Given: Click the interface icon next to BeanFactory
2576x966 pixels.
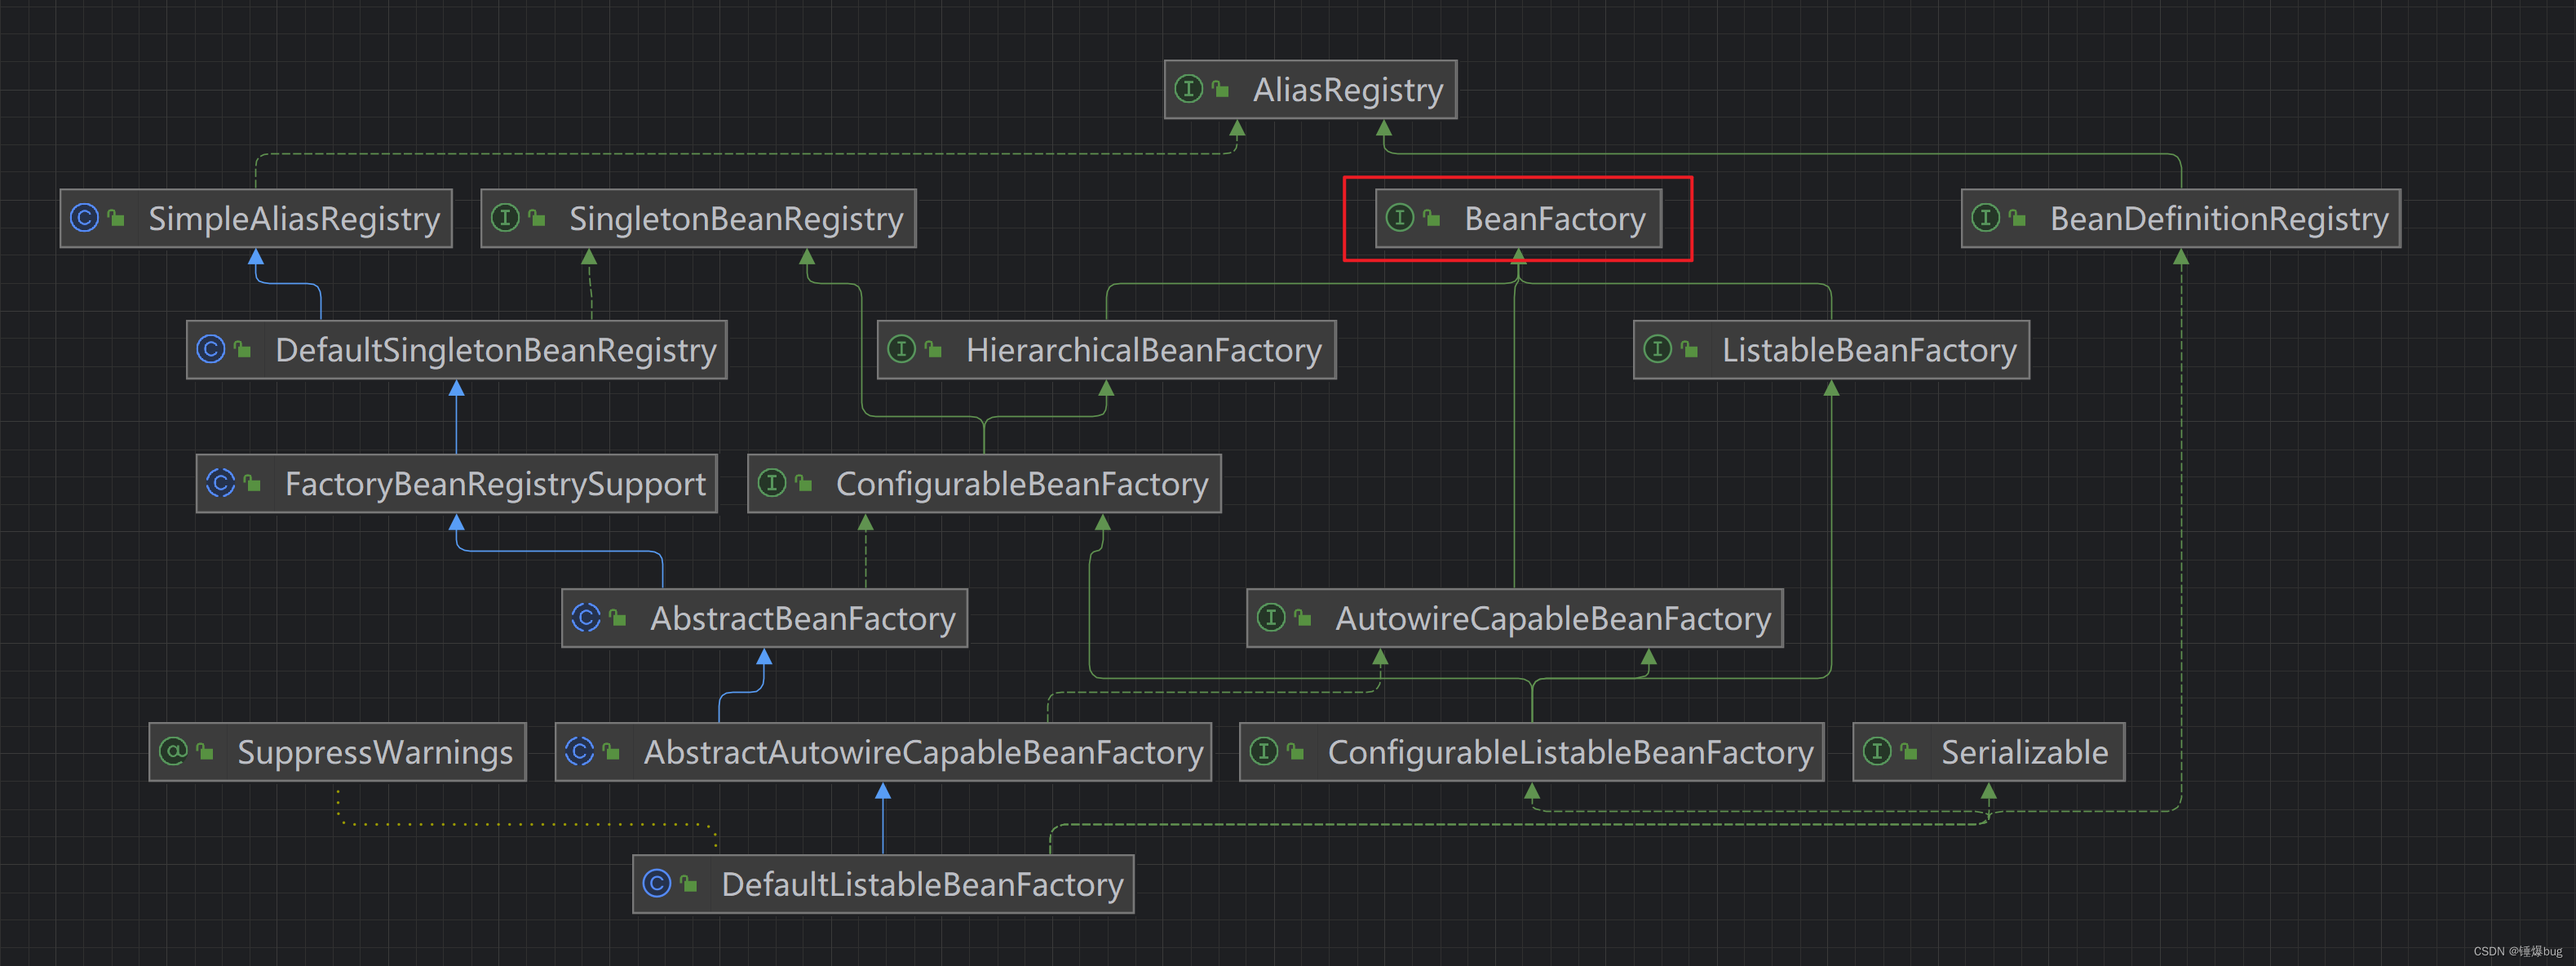Looking at the screenshot, I should tap(1400, 218).
